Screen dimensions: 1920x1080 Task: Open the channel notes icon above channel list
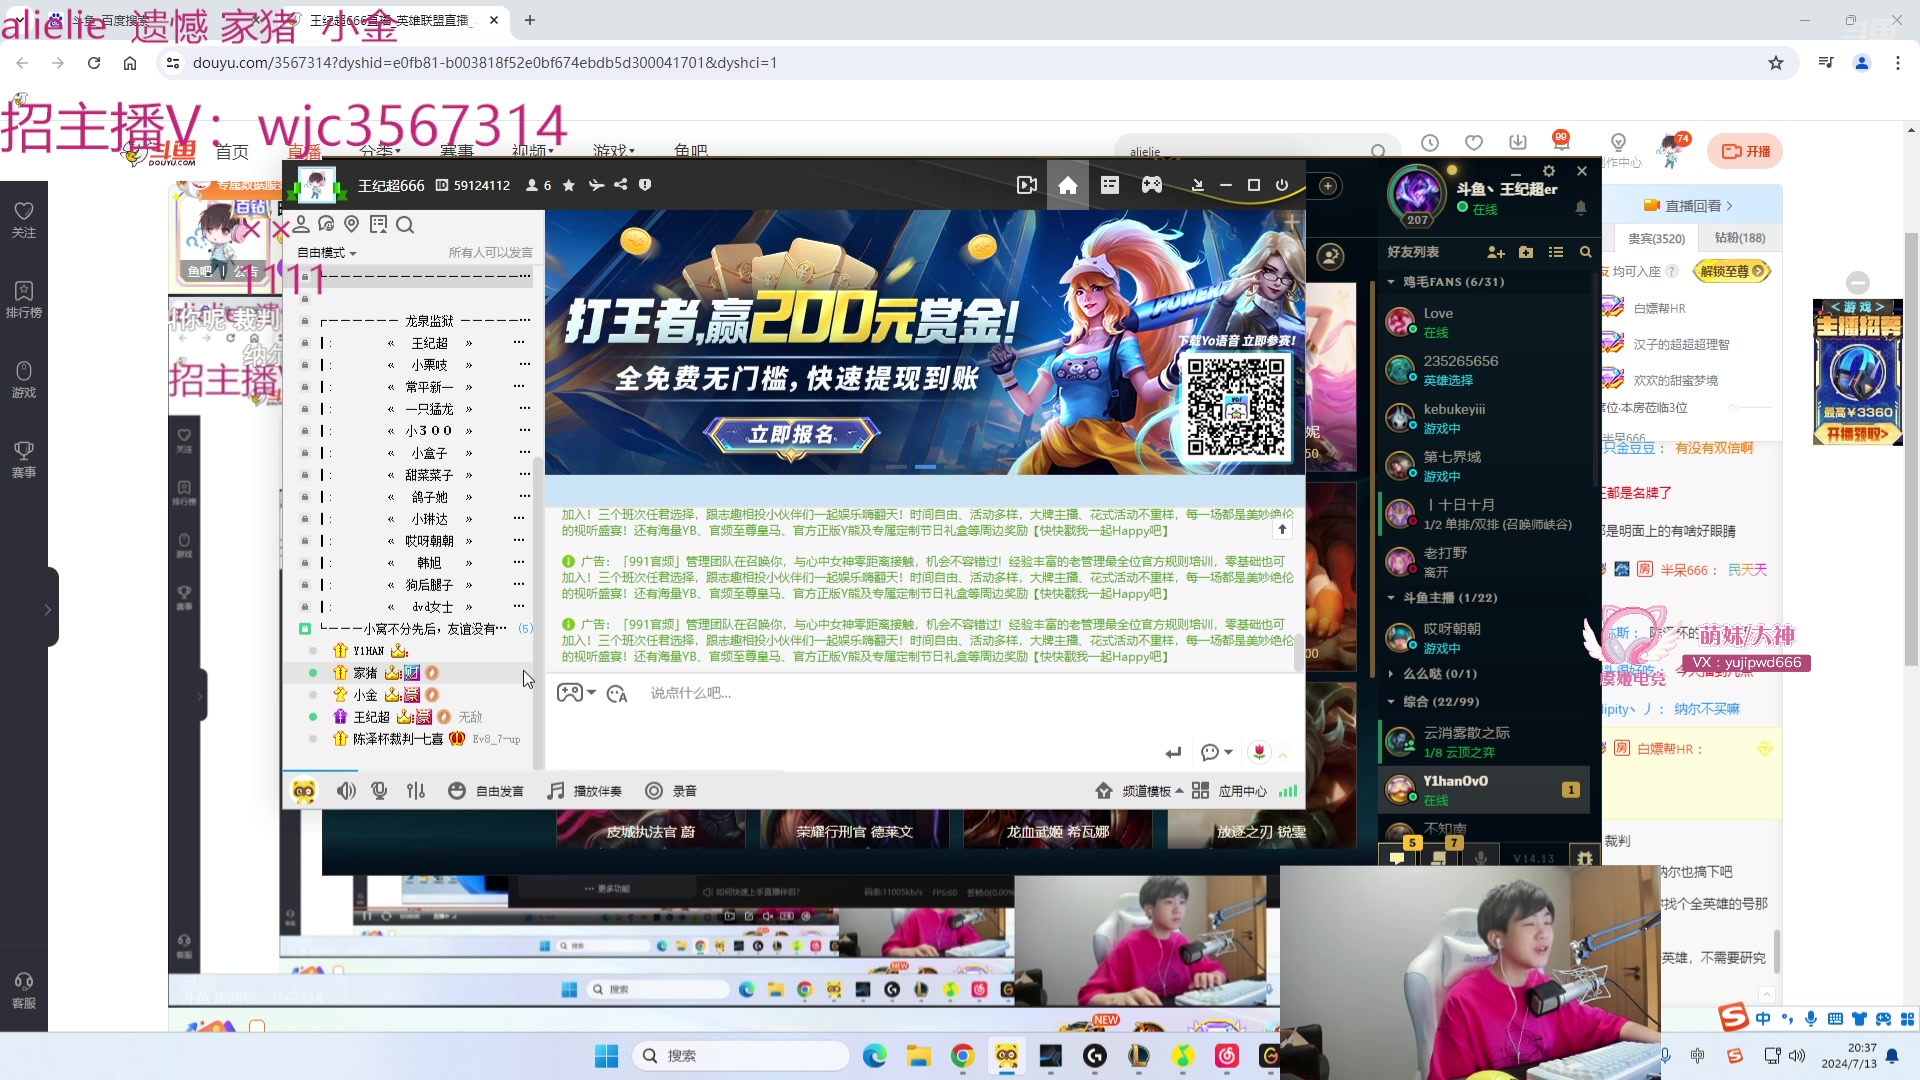pos(378,224)
